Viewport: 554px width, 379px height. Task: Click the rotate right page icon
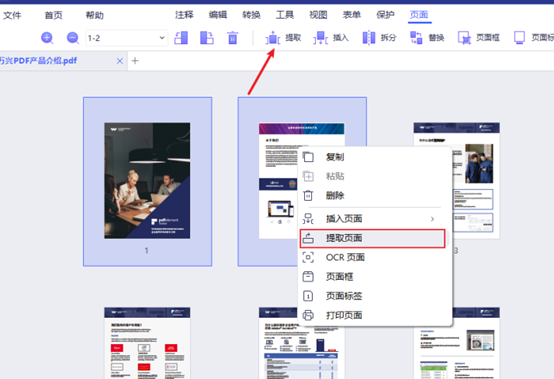[x=207, y=37]
